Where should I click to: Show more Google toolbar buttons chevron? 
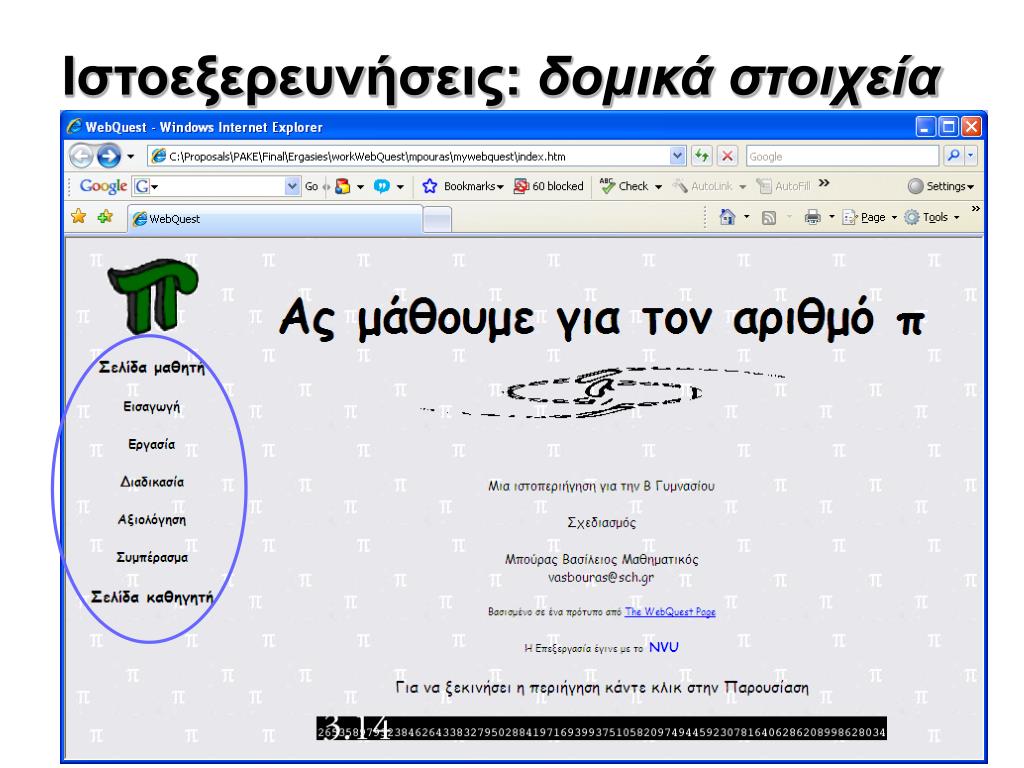point(824,183)
